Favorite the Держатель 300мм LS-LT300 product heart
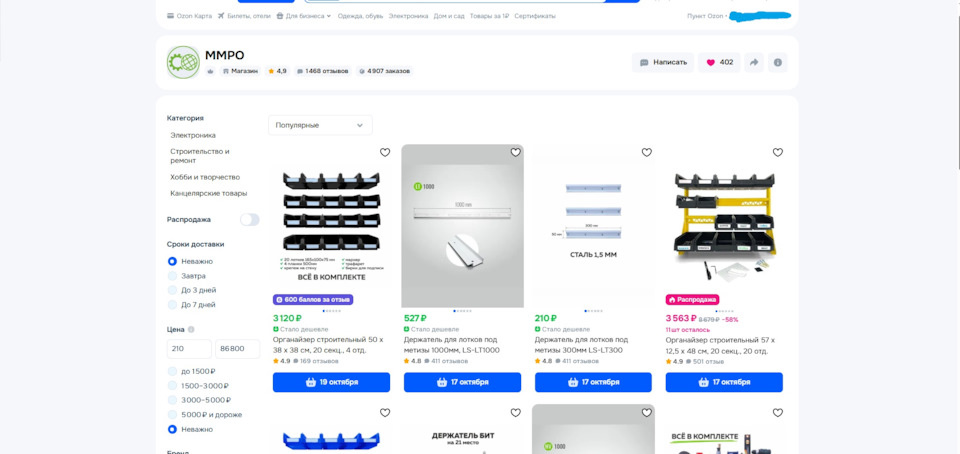 (x=647, y=152)
